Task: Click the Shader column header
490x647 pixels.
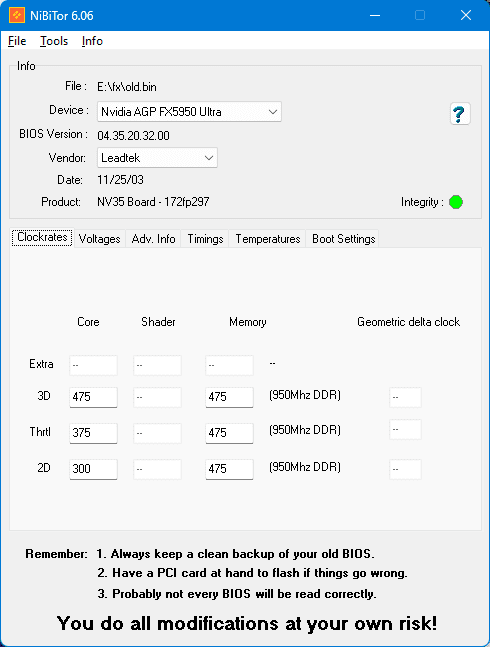Action: 158,322
